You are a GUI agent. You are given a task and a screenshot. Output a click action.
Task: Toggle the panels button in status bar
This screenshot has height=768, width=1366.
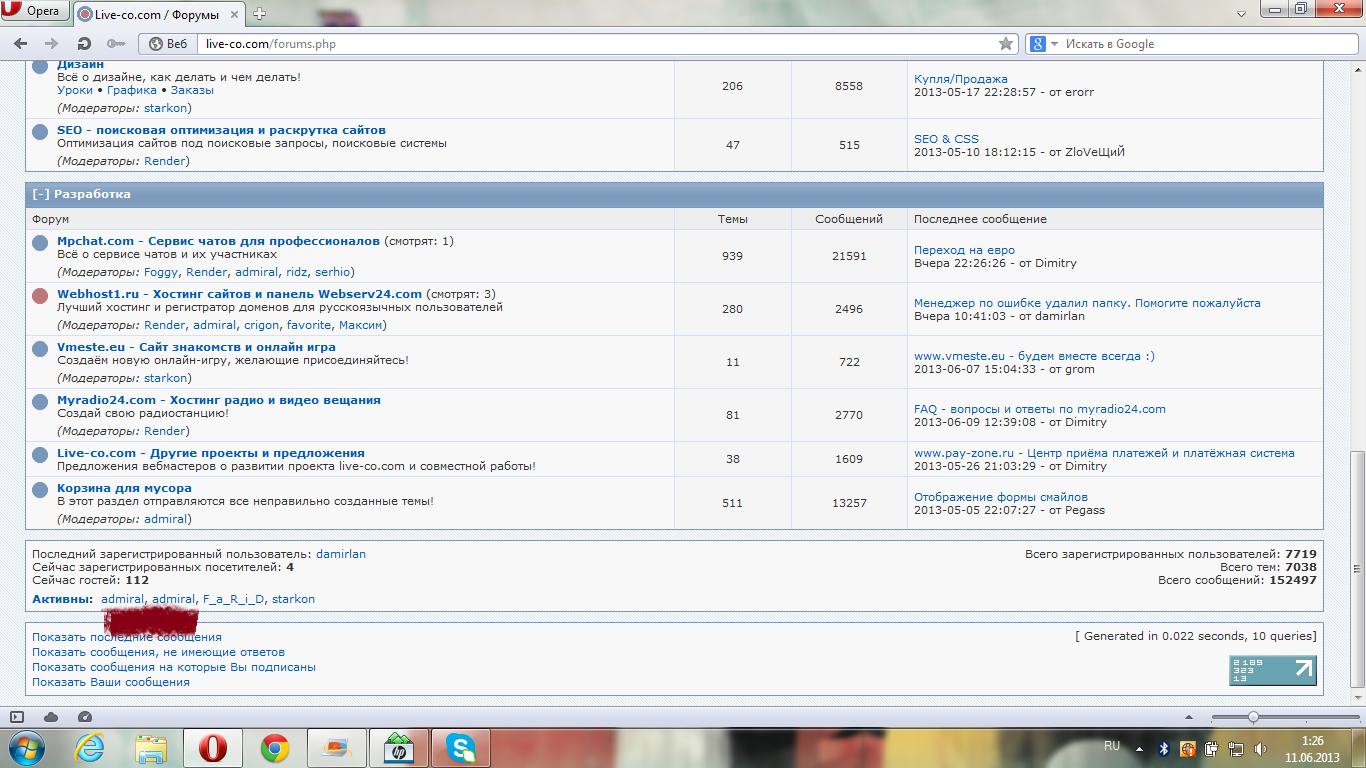coord(17,717)
